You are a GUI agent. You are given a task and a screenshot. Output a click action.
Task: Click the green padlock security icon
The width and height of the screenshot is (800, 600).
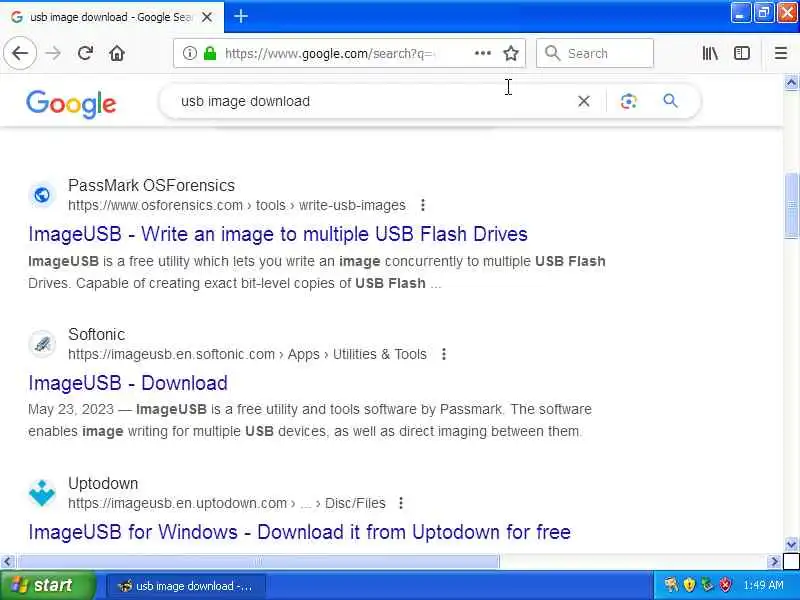point(210,53)
